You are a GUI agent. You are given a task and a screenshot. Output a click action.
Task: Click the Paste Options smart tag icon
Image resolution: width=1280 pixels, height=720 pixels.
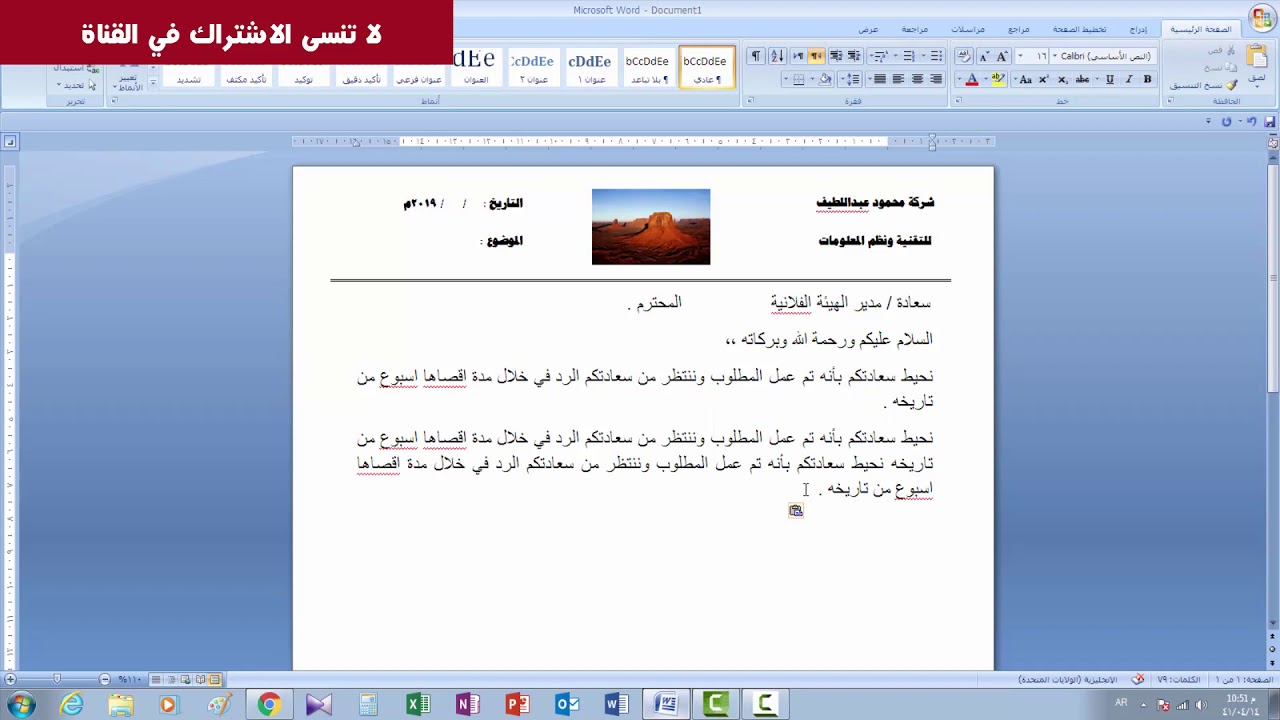[796, 510]
